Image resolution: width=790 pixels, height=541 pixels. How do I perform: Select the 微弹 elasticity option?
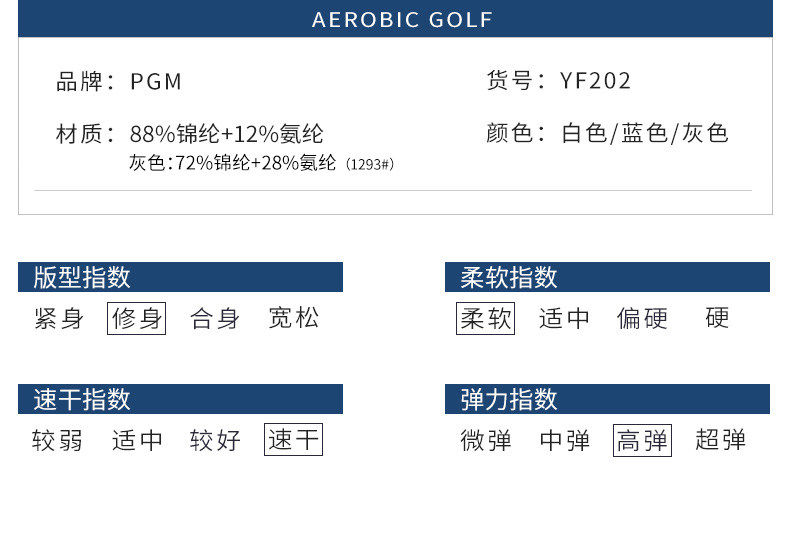(x=486, y=440)
